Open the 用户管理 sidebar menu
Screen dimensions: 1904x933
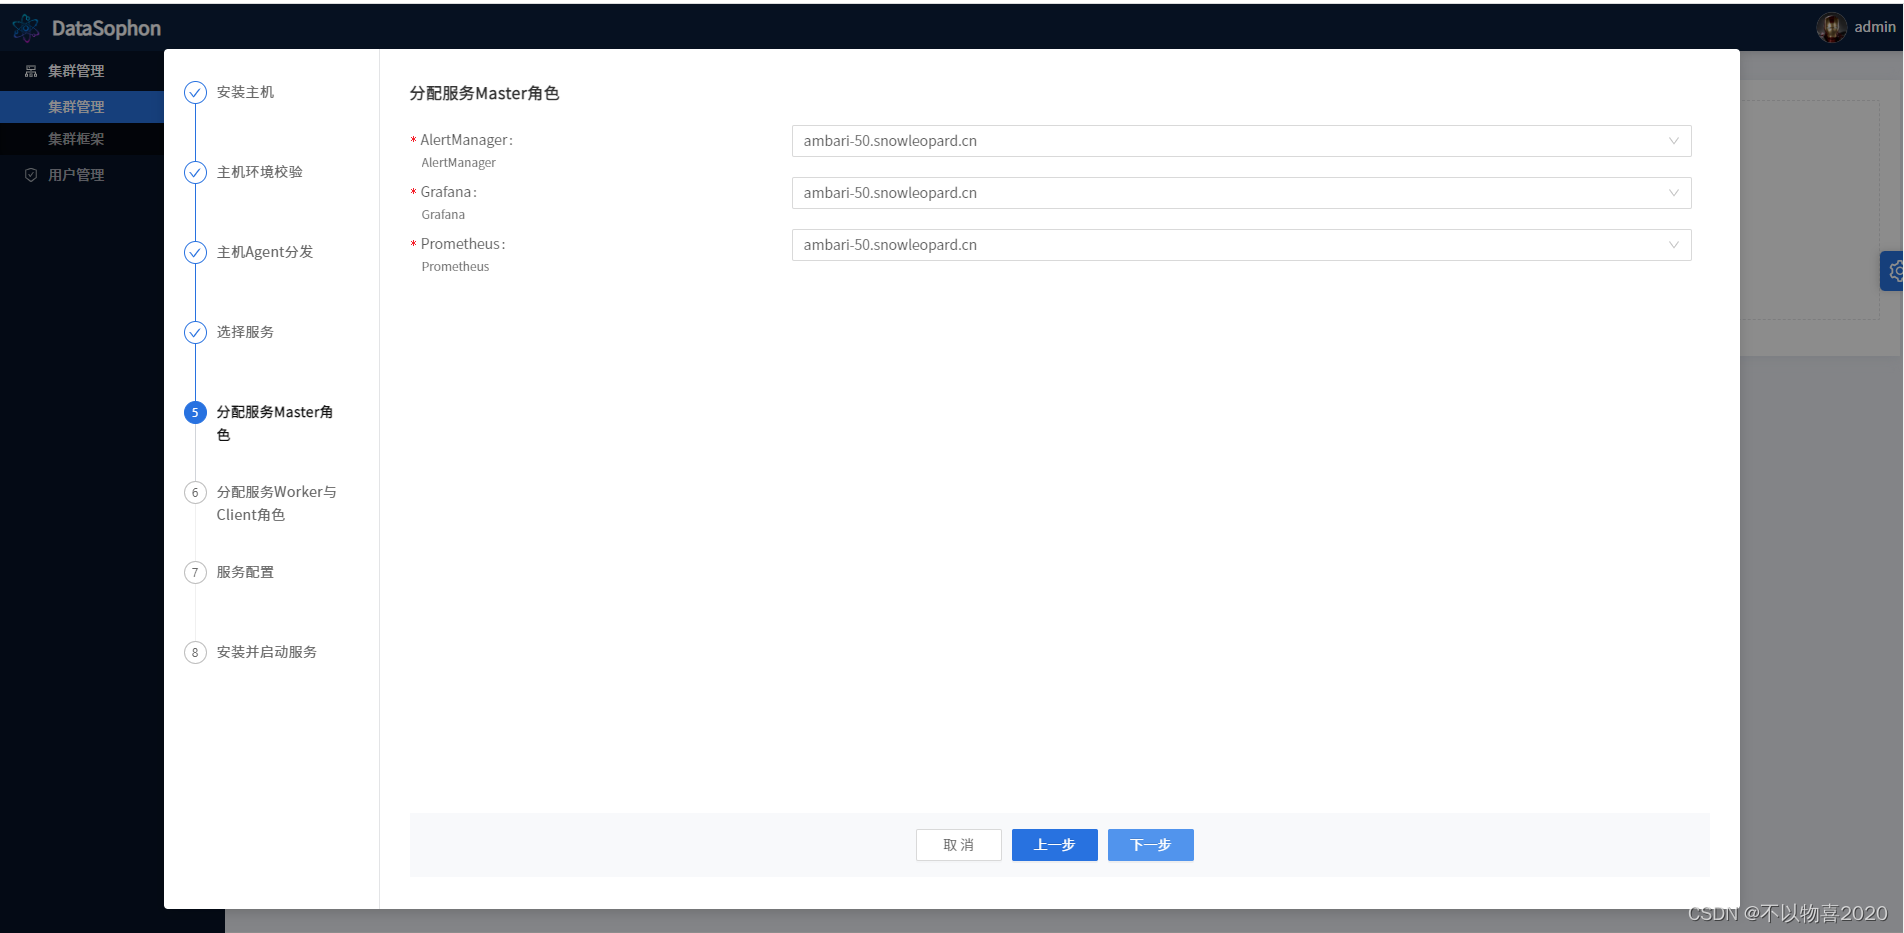pos(82,175)
